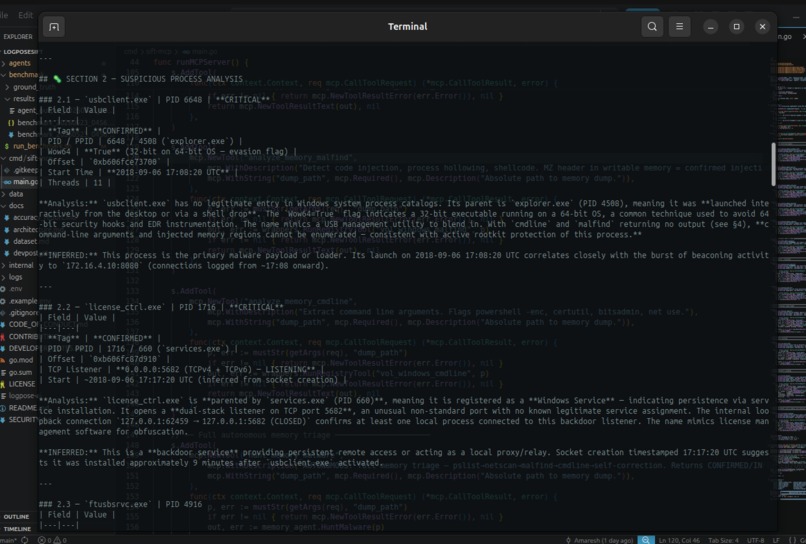The image size is (806, 544).
Task: Select UTF-8 encoding in status bar
Action: click(x=755, y=540)
